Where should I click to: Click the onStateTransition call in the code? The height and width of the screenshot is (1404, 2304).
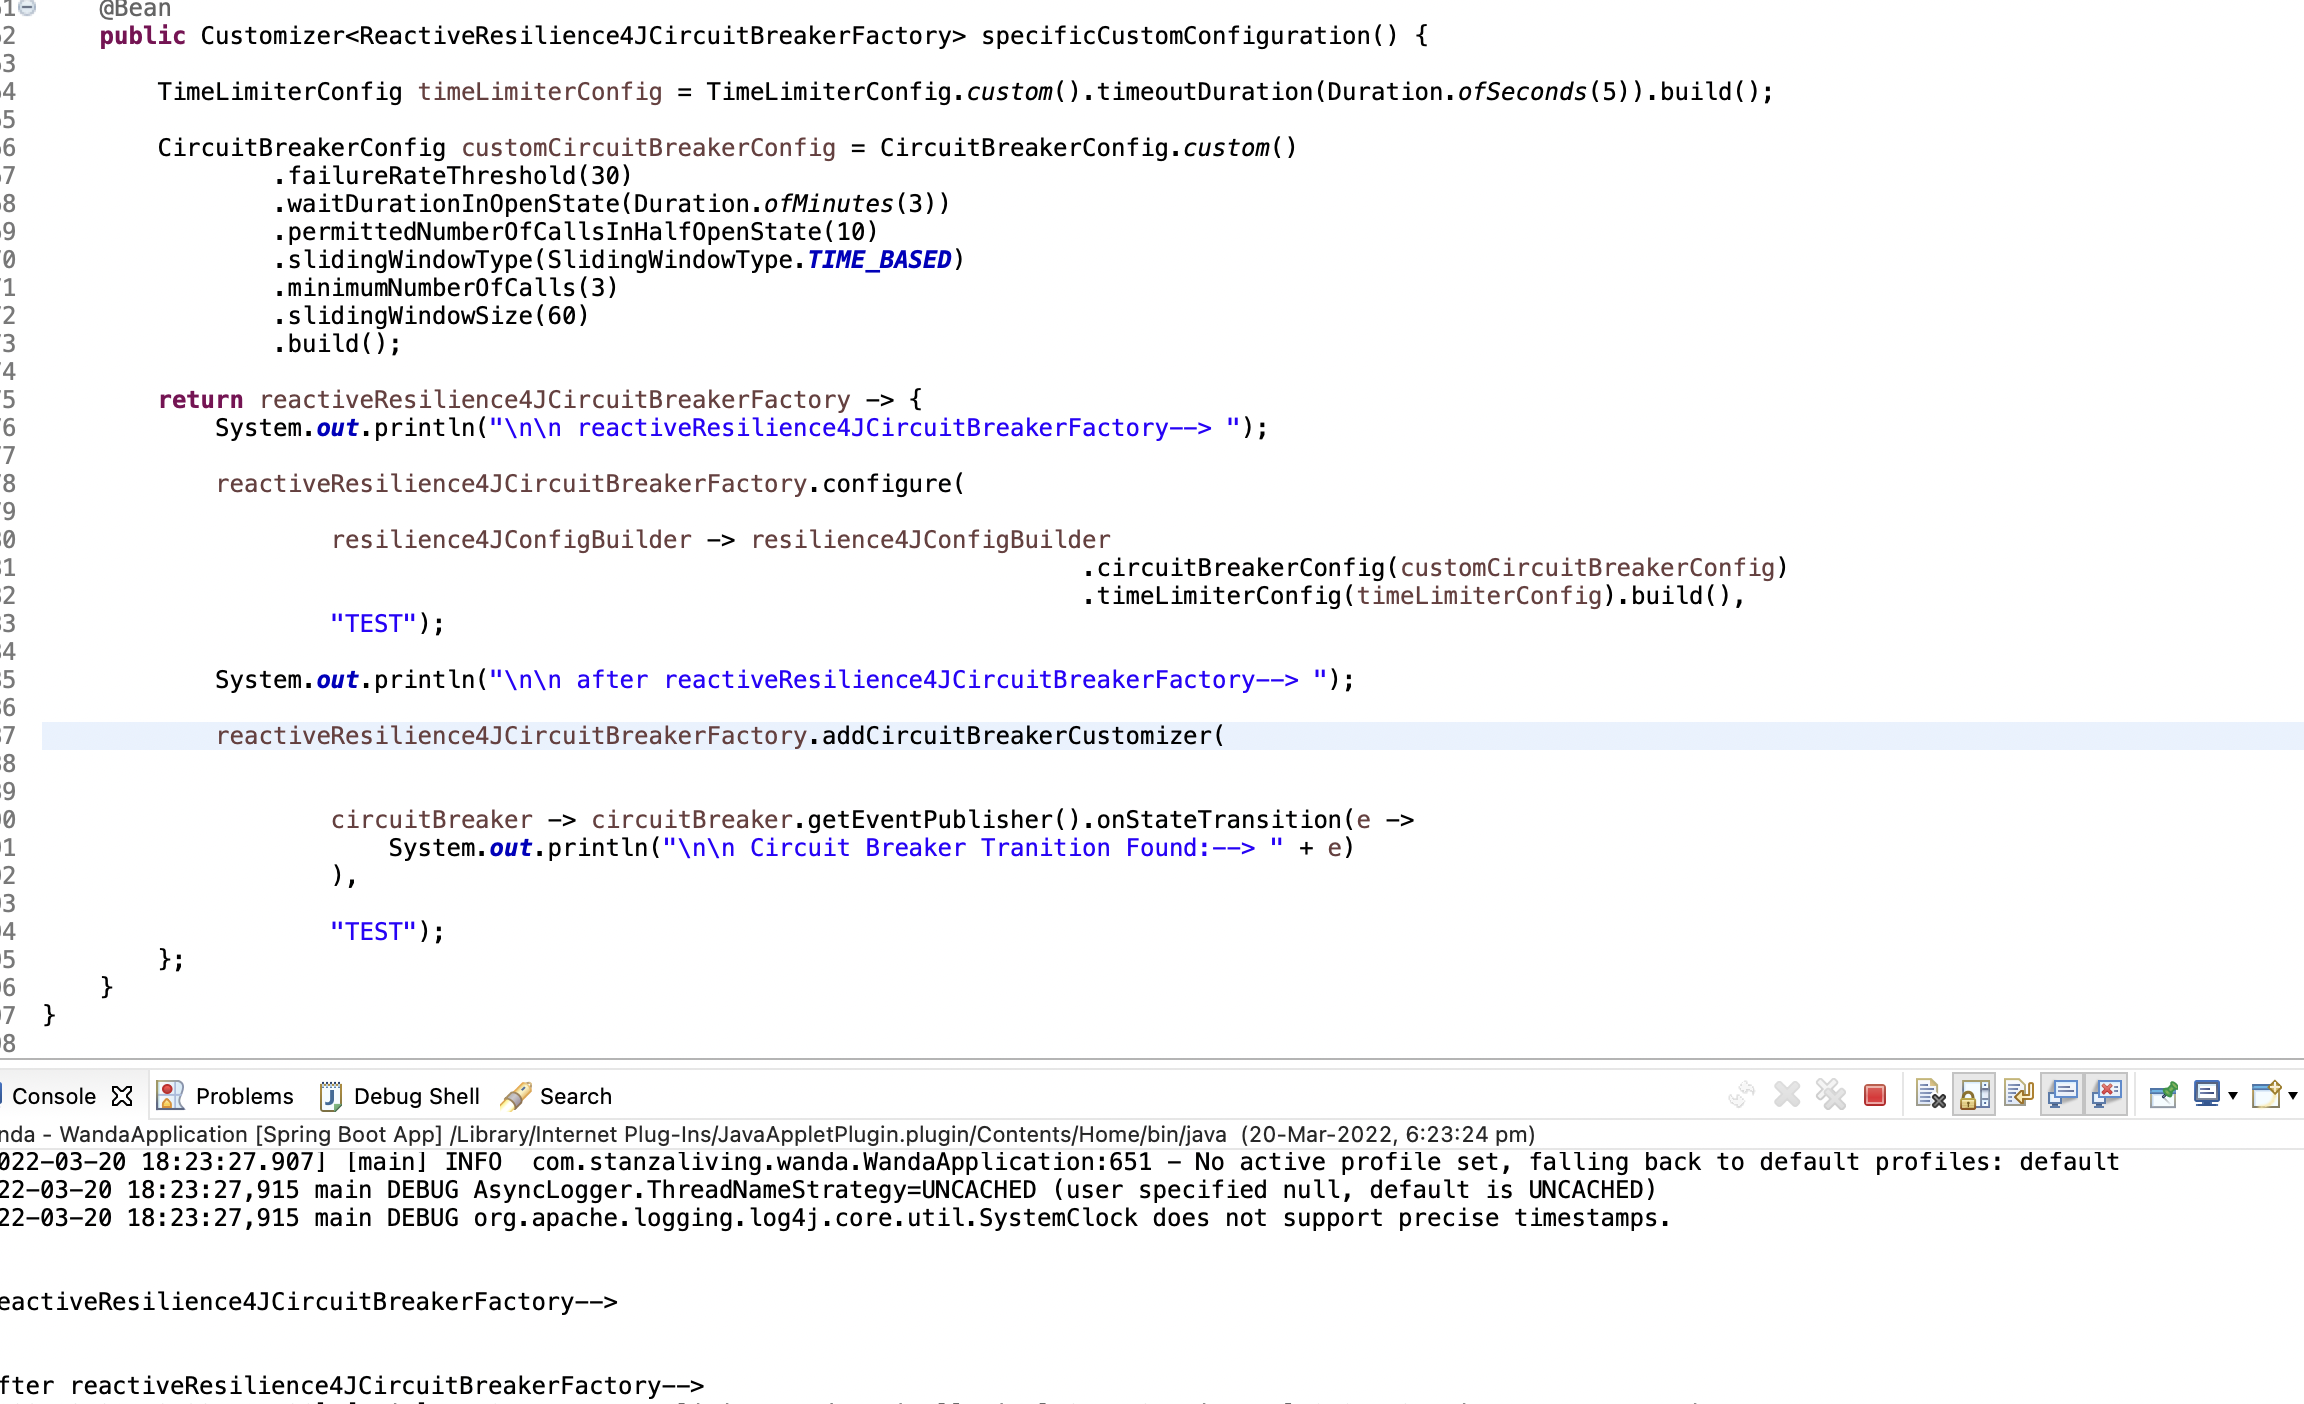tap(1219, 820)
